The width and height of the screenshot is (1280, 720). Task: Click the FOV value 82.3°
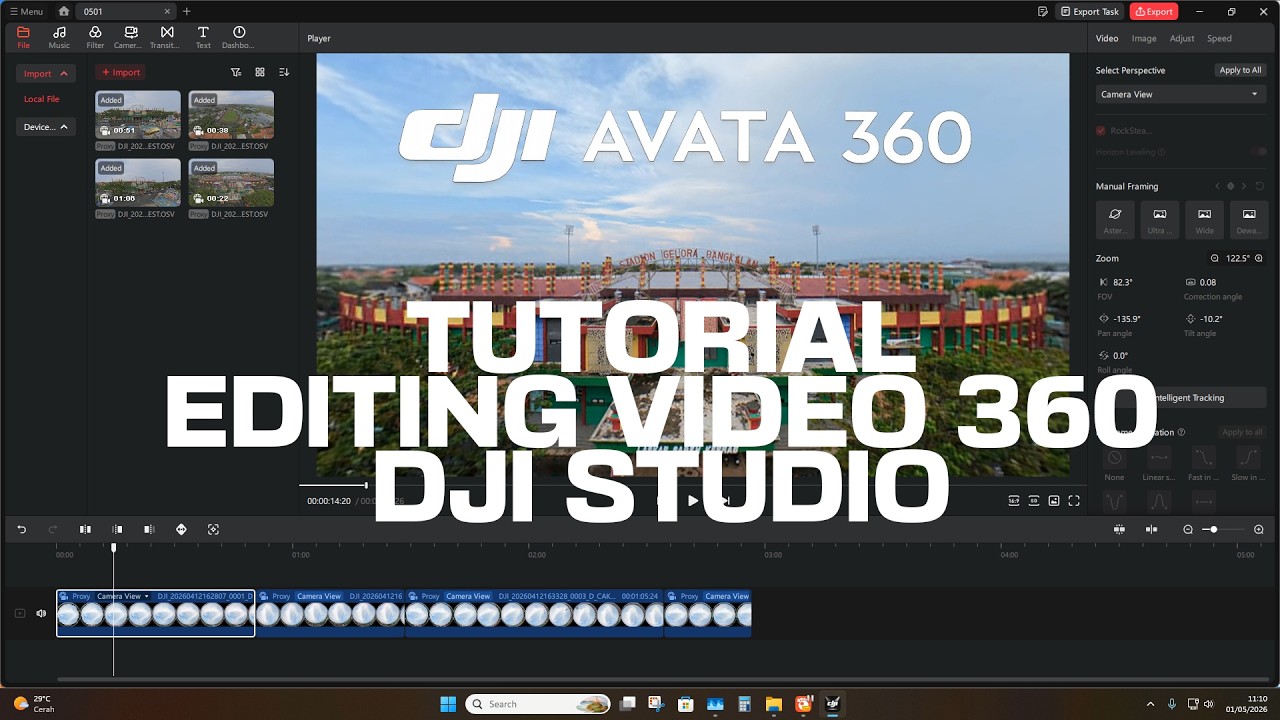(1124, 282)
